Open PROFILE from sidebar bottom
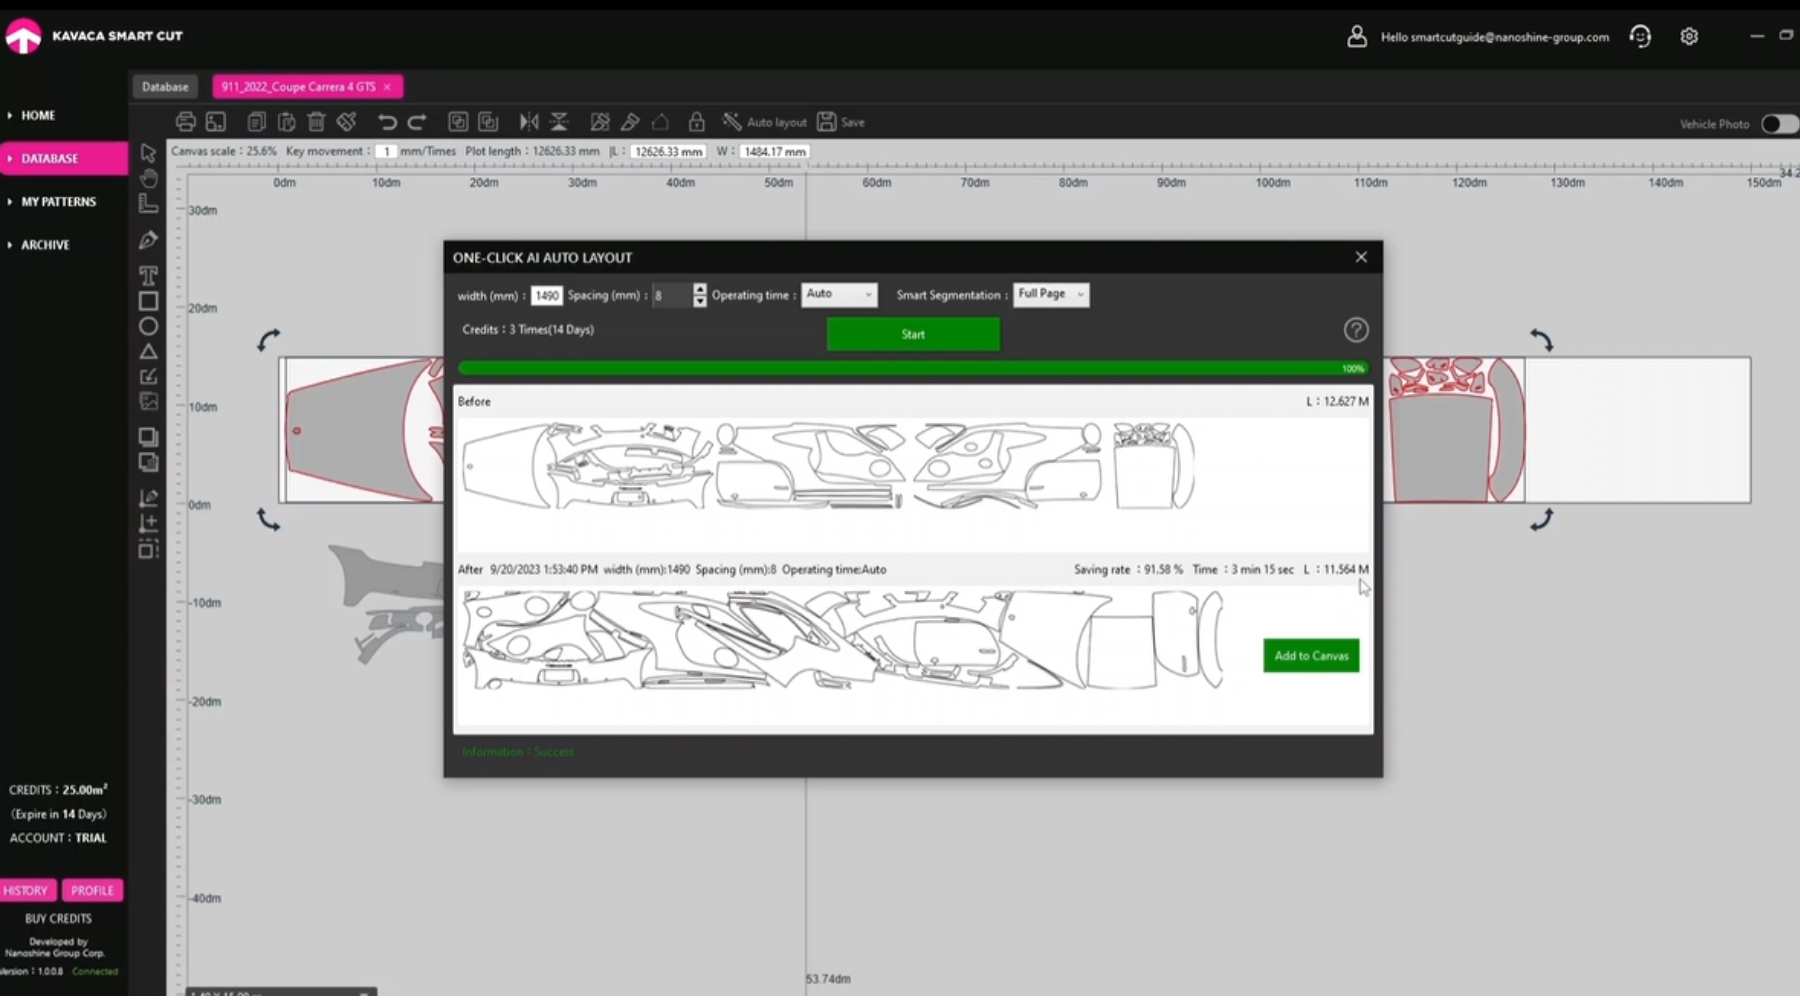 click(x=92, y=890)
